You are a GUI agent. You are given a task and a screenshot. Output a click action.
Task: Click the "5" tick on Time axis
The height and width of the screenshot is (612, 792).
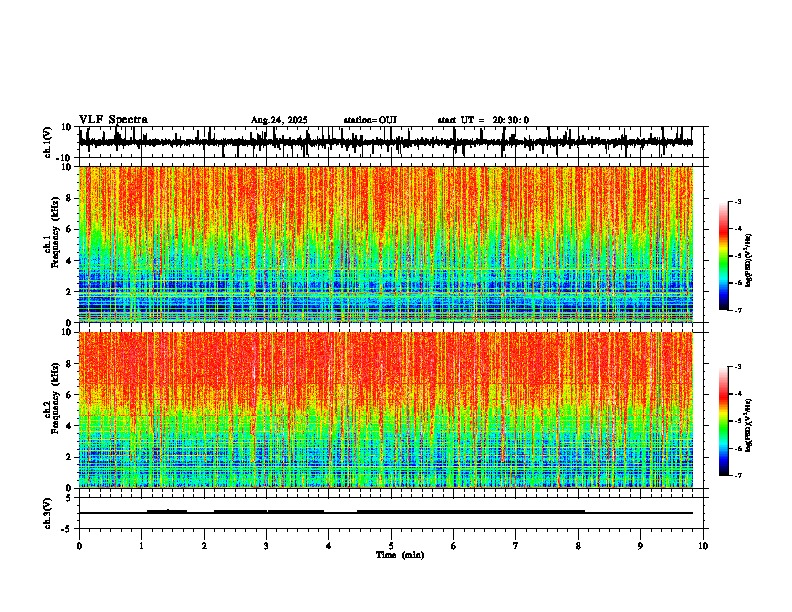point(391,546)
